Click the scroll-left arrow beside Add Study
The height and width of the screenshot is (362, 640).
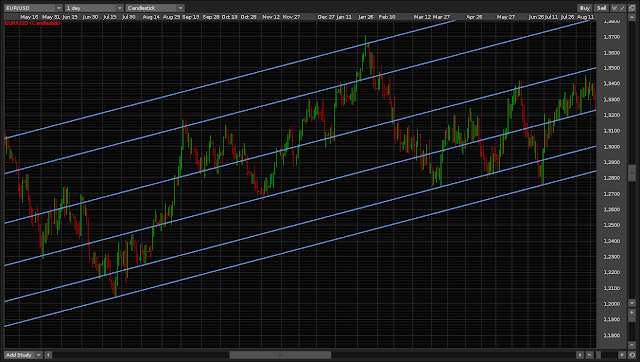(48, 355)
